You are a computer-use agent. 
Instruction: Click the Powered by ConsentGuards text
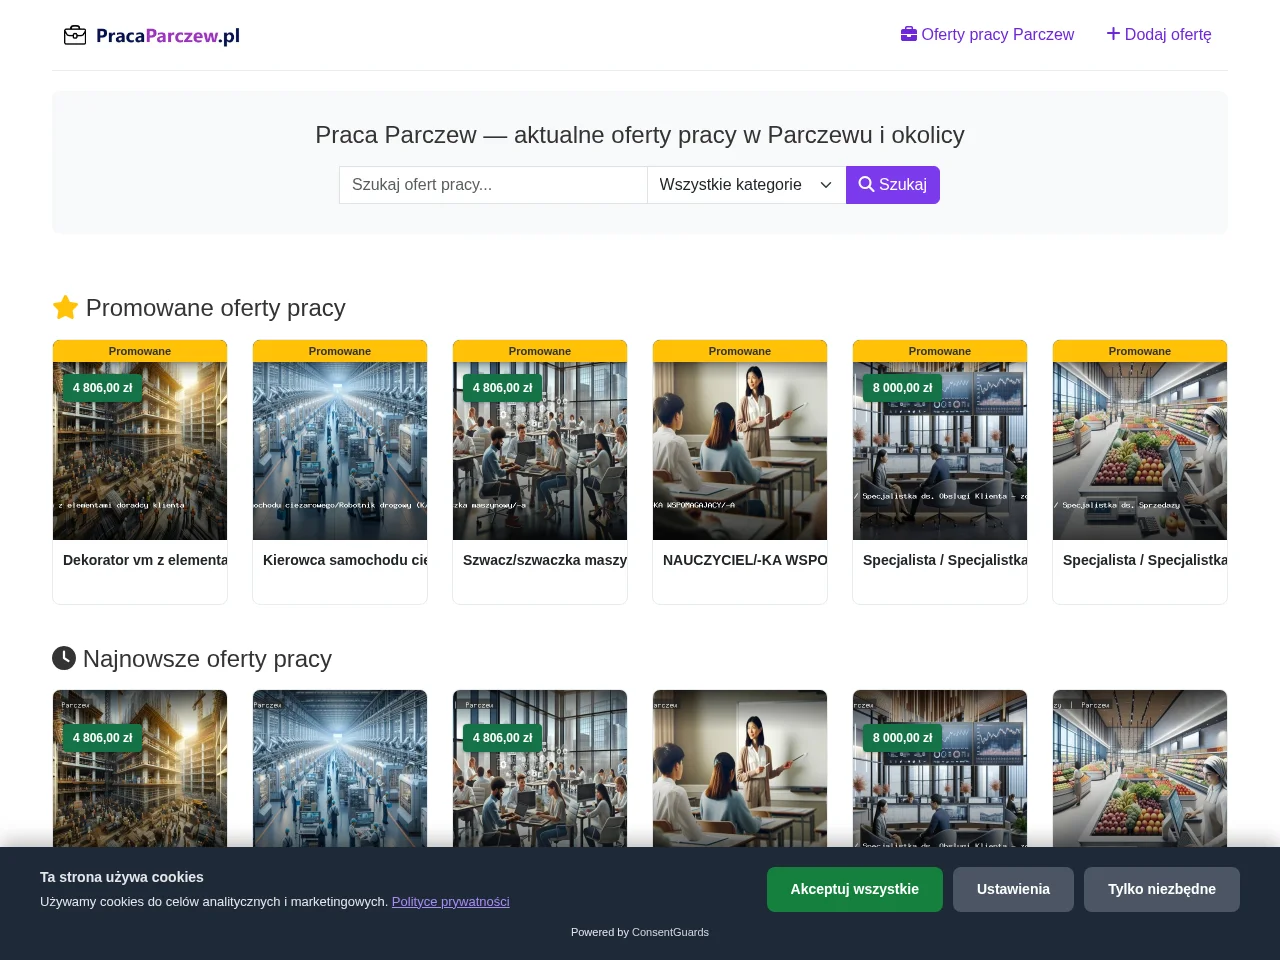(x=640, y=932)
